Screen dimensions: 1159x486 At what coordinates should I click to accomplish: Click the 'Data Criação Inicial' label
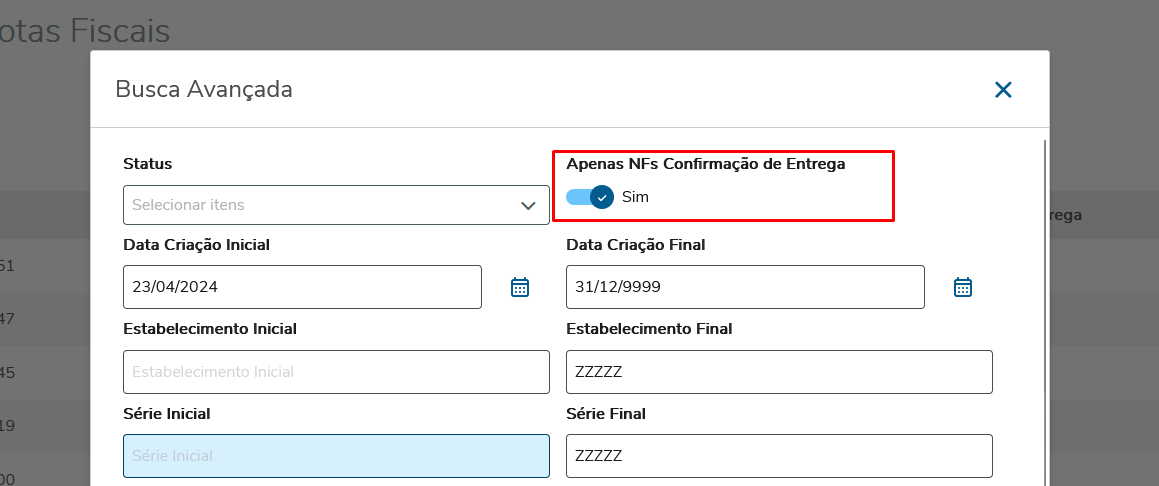click(x=196, y=244)
